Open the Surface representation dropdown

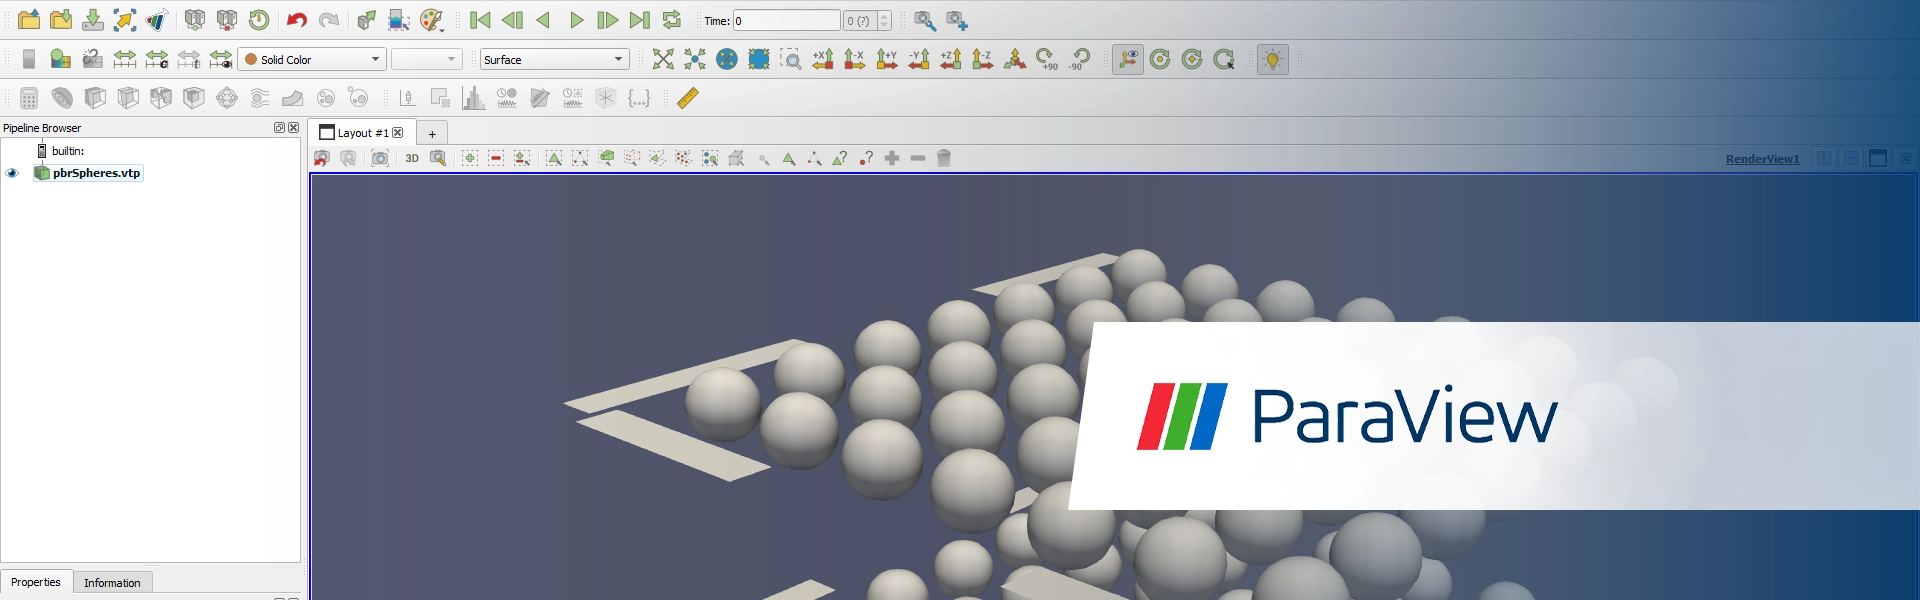pyautogui.click(x=554, y=60)
